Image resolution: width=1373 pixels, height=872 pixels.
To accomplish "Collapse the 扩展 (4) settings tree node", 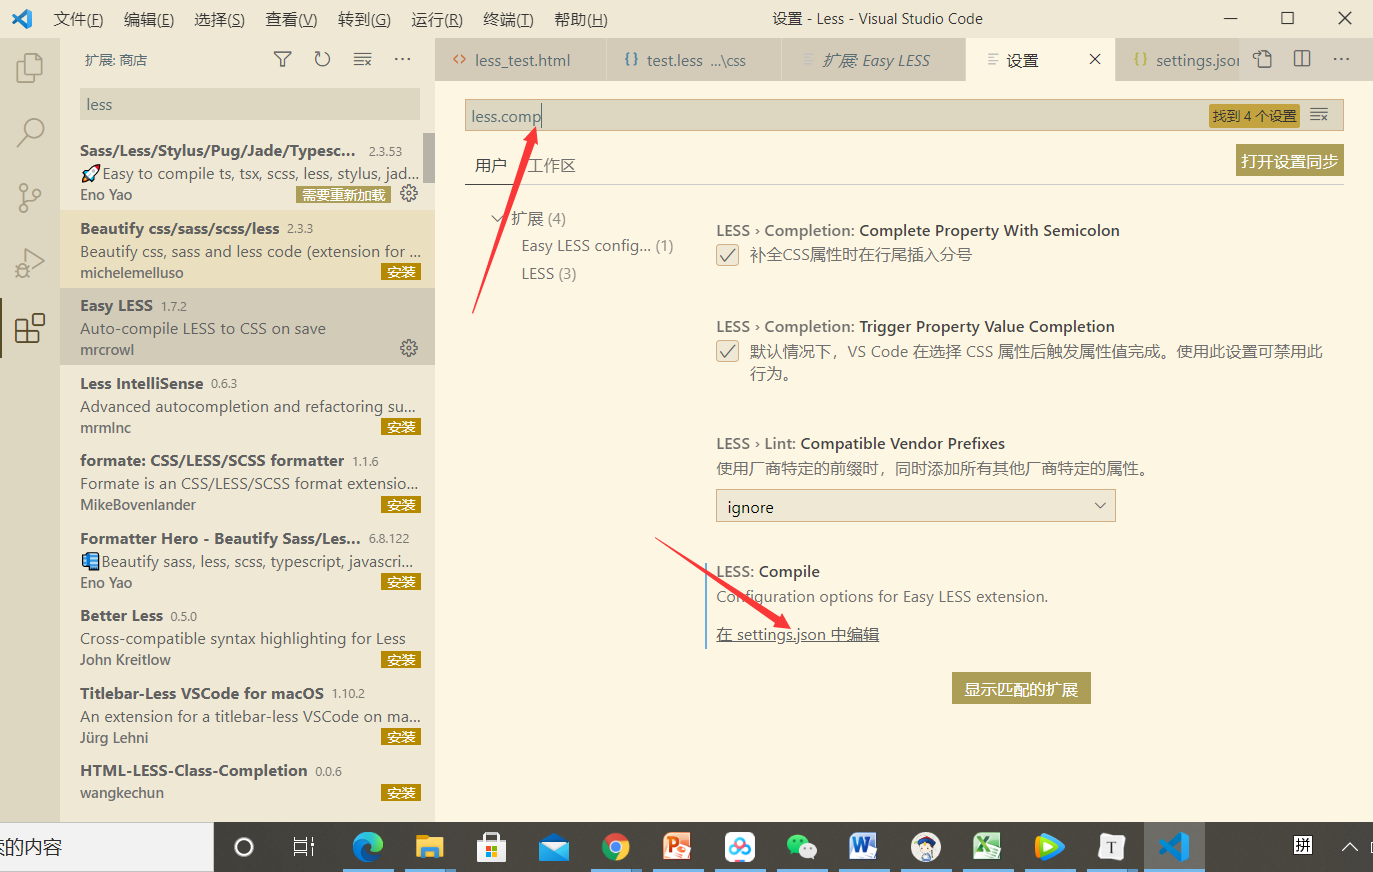I will 497,218.
